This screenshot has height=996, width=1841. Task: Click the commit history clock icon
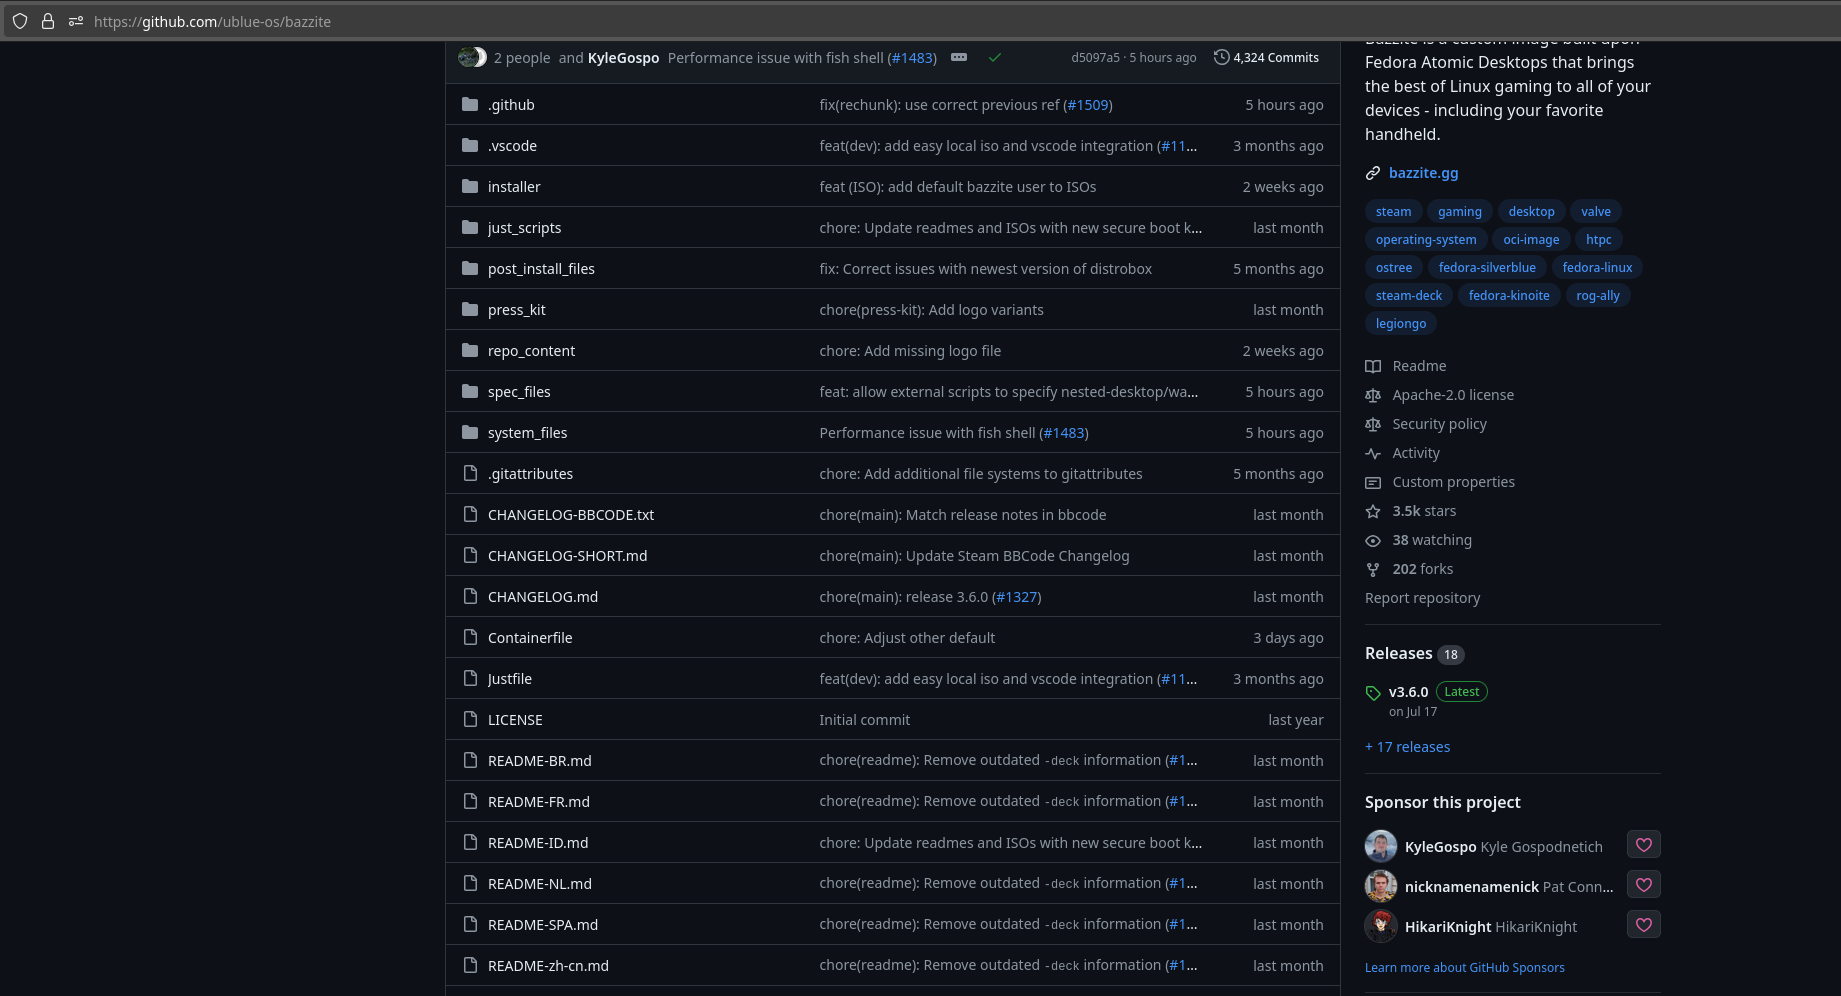(x=1221, y=57)
